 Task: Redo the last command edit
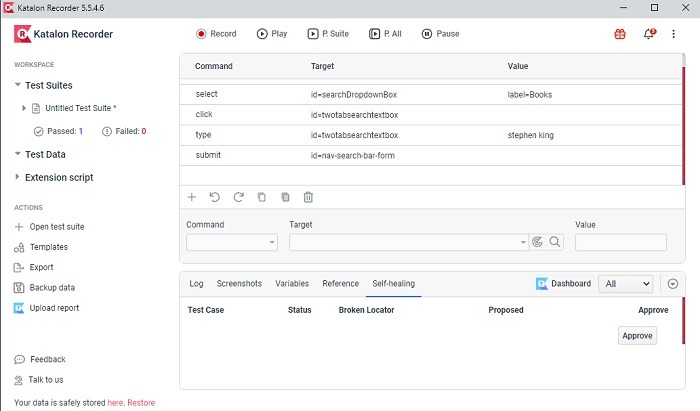pyautogui.click(x=238, y=197)
